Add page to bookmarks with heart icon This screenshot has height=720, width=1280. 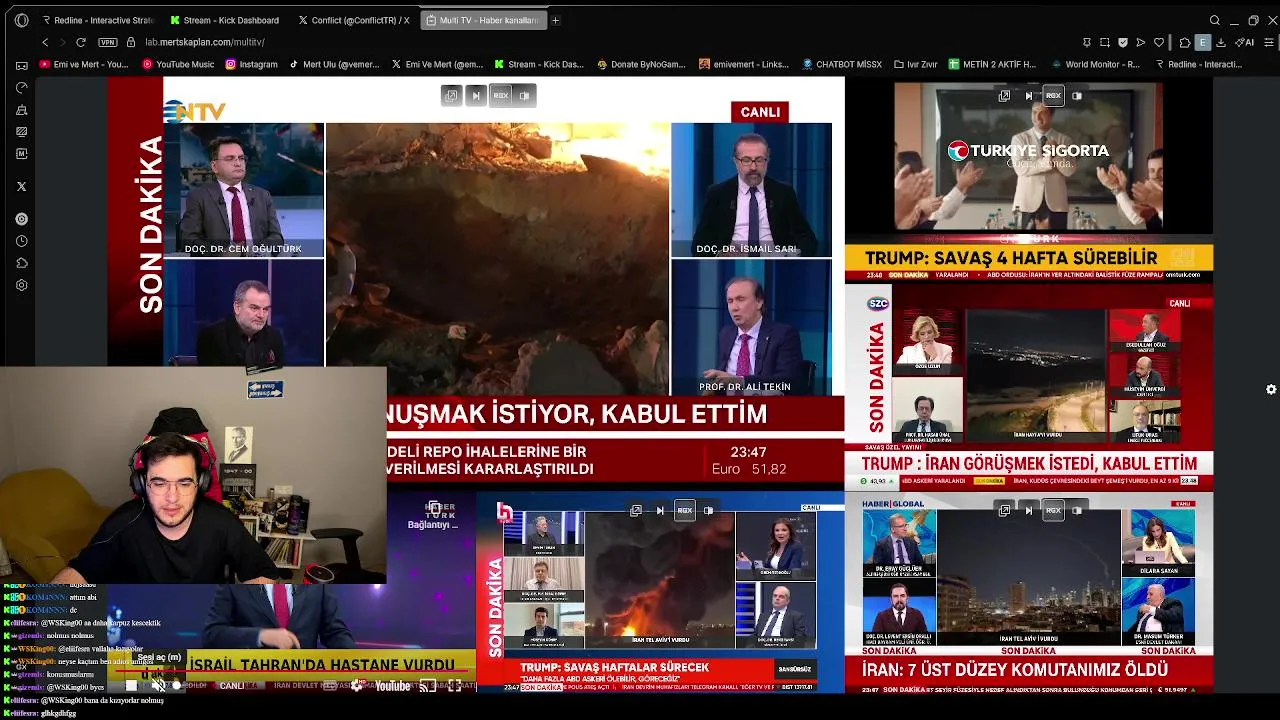click(1159, 42)
